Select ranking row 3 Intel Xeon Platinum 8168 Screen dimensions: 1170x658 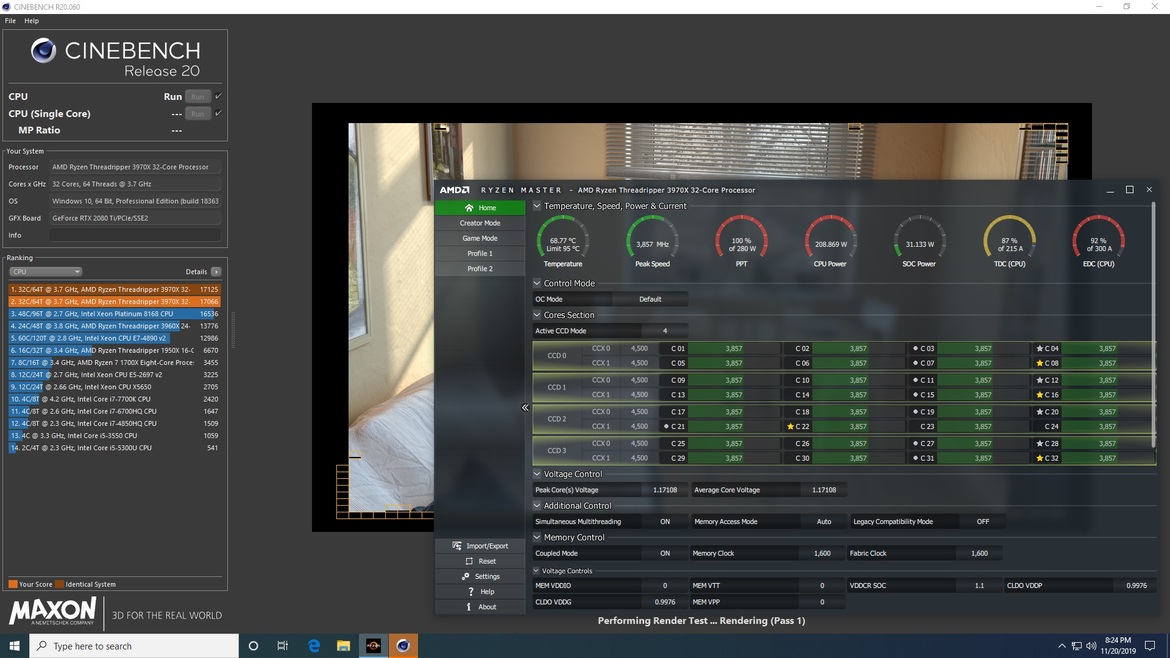[114, 314]
